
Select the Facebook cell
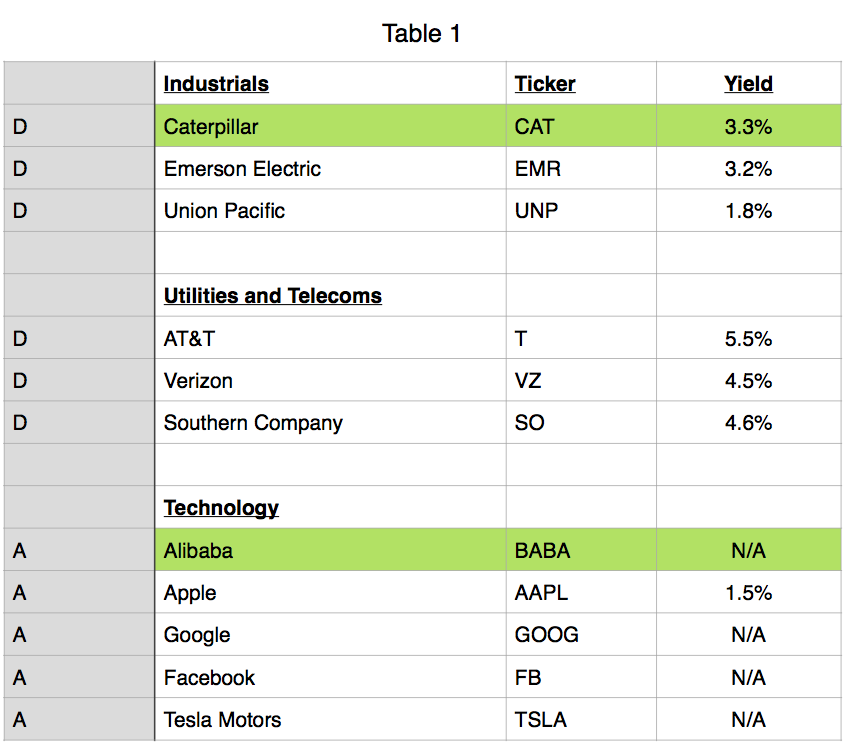coord(209,677)
